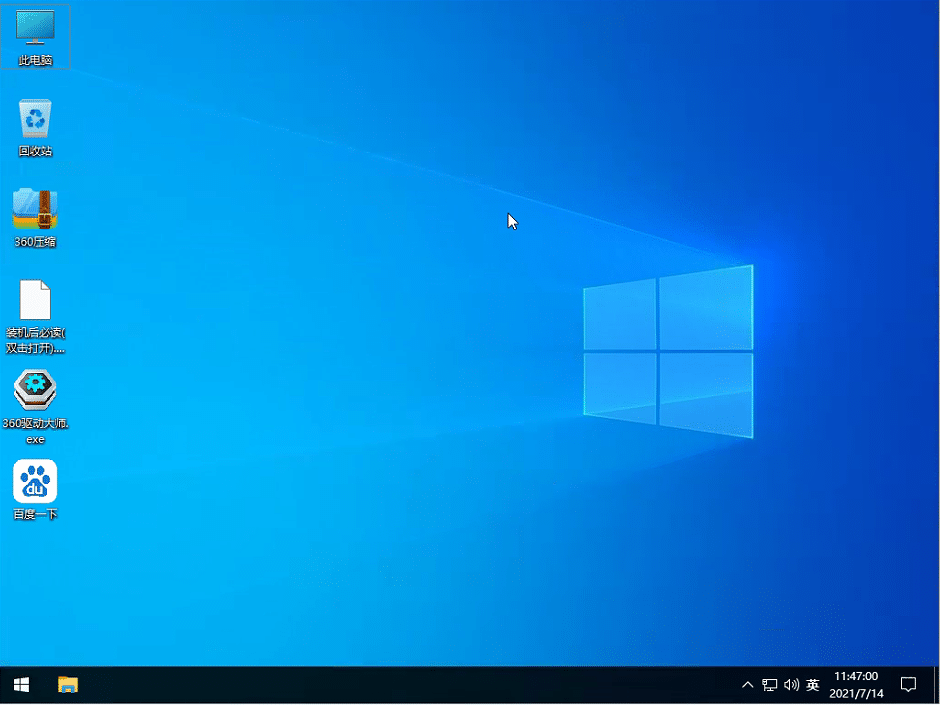This screenshot has height=705, width=940.
Task: Open File Explorer from the taskbar
Action: [68, 685]
